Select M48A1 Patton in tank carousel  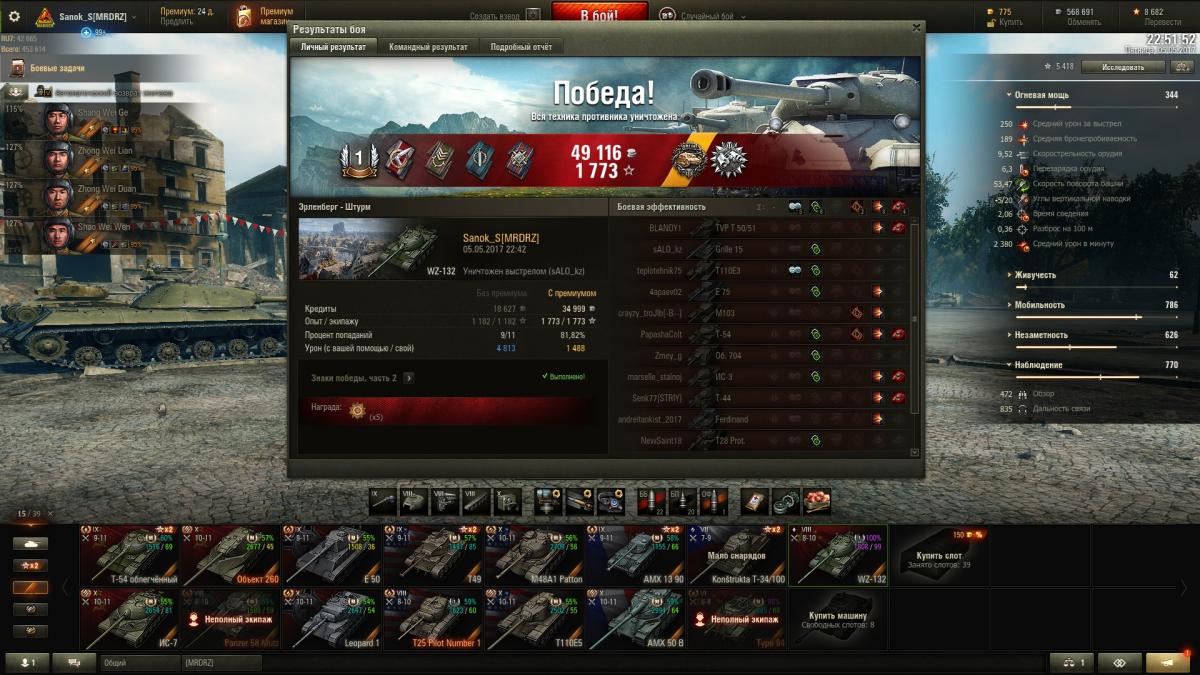(534, 556)
